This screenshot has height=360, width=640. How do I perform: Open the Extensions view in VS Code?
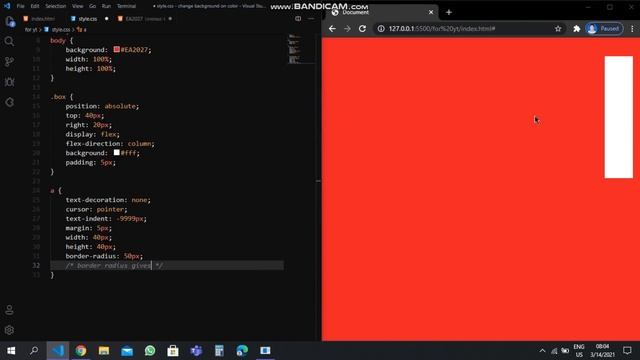click(9, 102)
